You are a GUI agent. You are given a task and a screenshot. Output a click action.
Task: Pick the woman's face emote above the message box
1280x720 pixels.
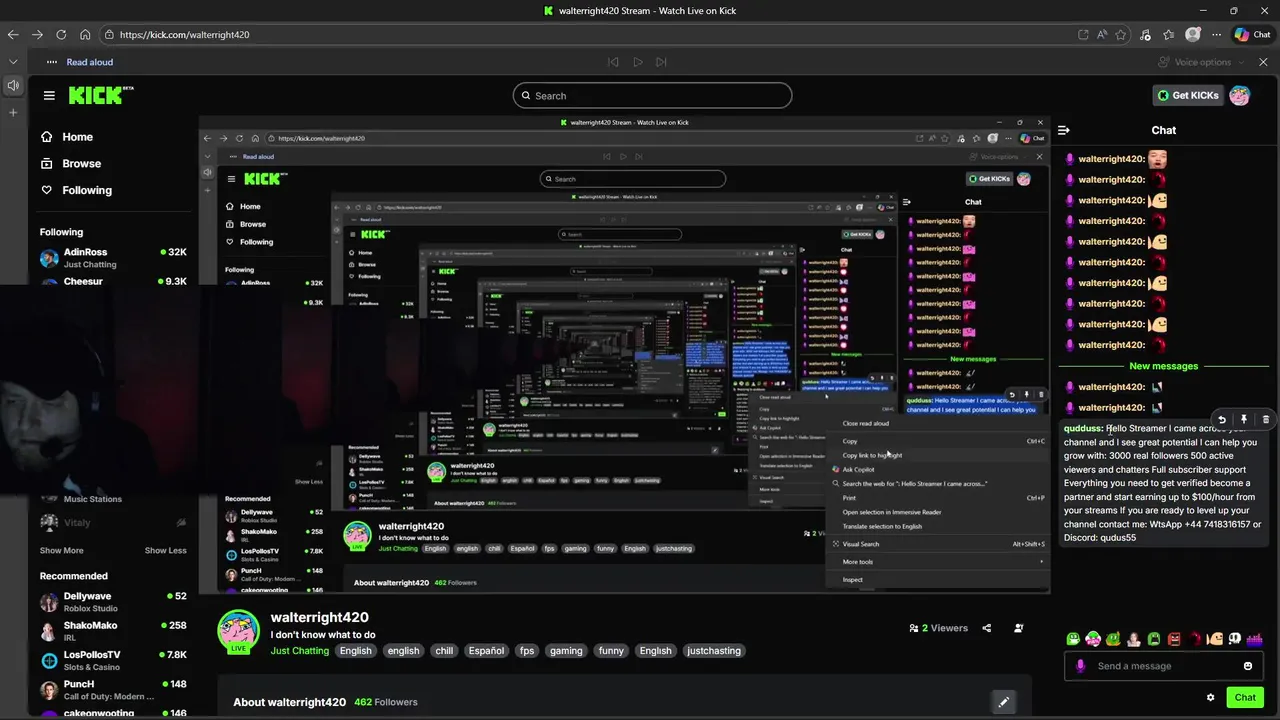click(1134, 639)
